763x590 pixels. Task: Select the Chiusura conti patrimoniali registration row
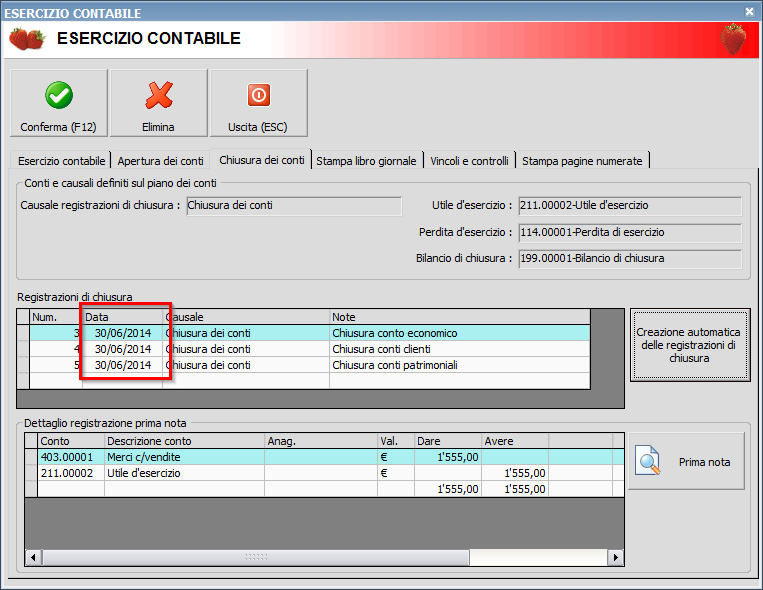[394, 365]
